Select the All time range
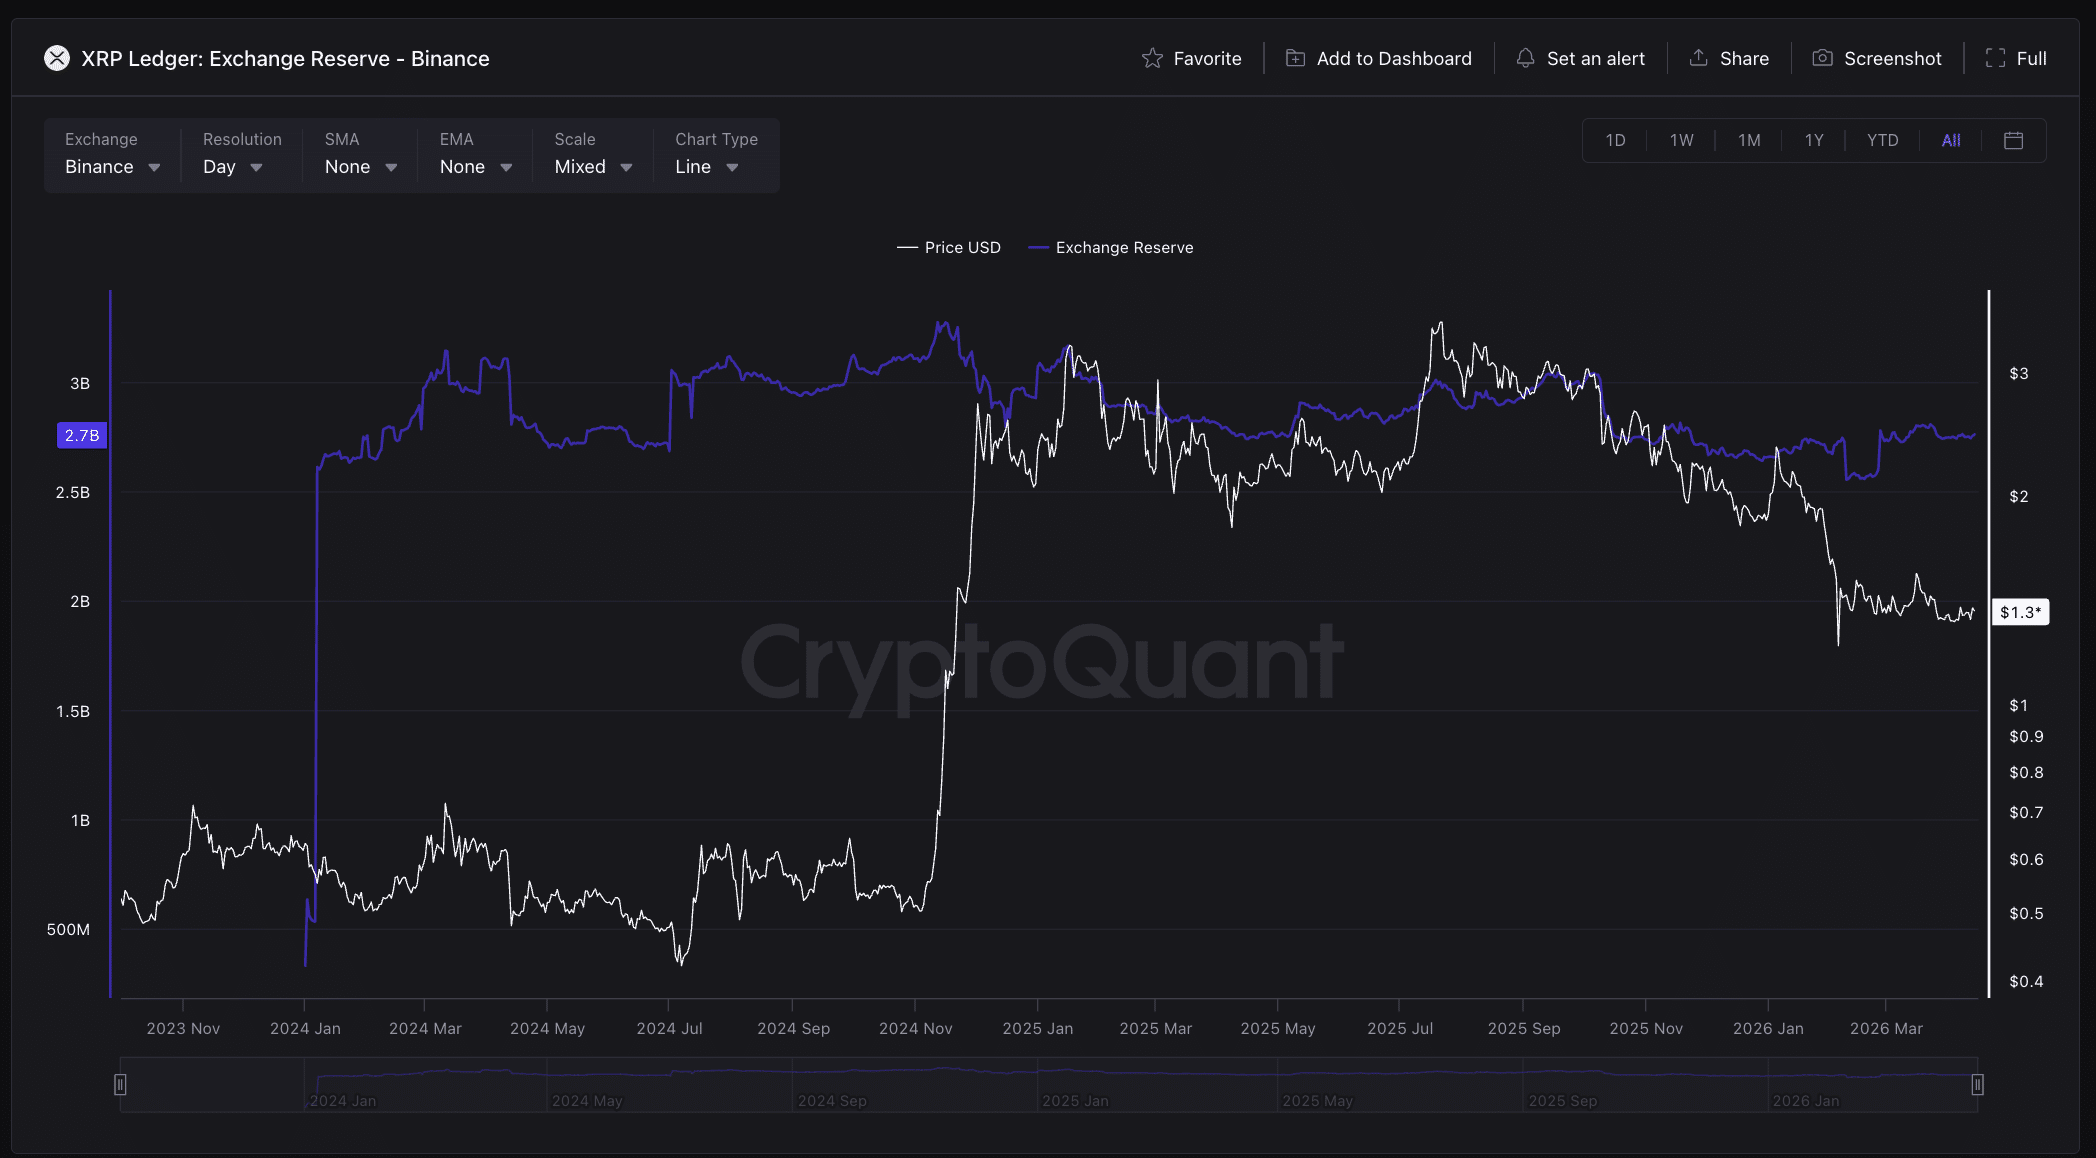This screenshot has height=1158, width=2096. pos(1951,140)
